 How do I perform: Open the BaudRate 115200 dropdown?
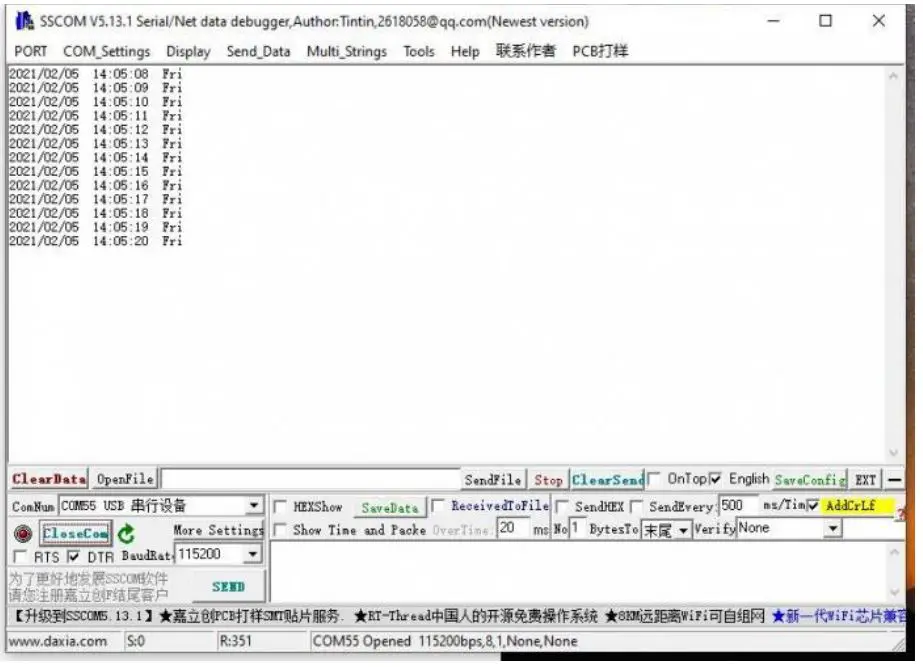click(252, 554)
